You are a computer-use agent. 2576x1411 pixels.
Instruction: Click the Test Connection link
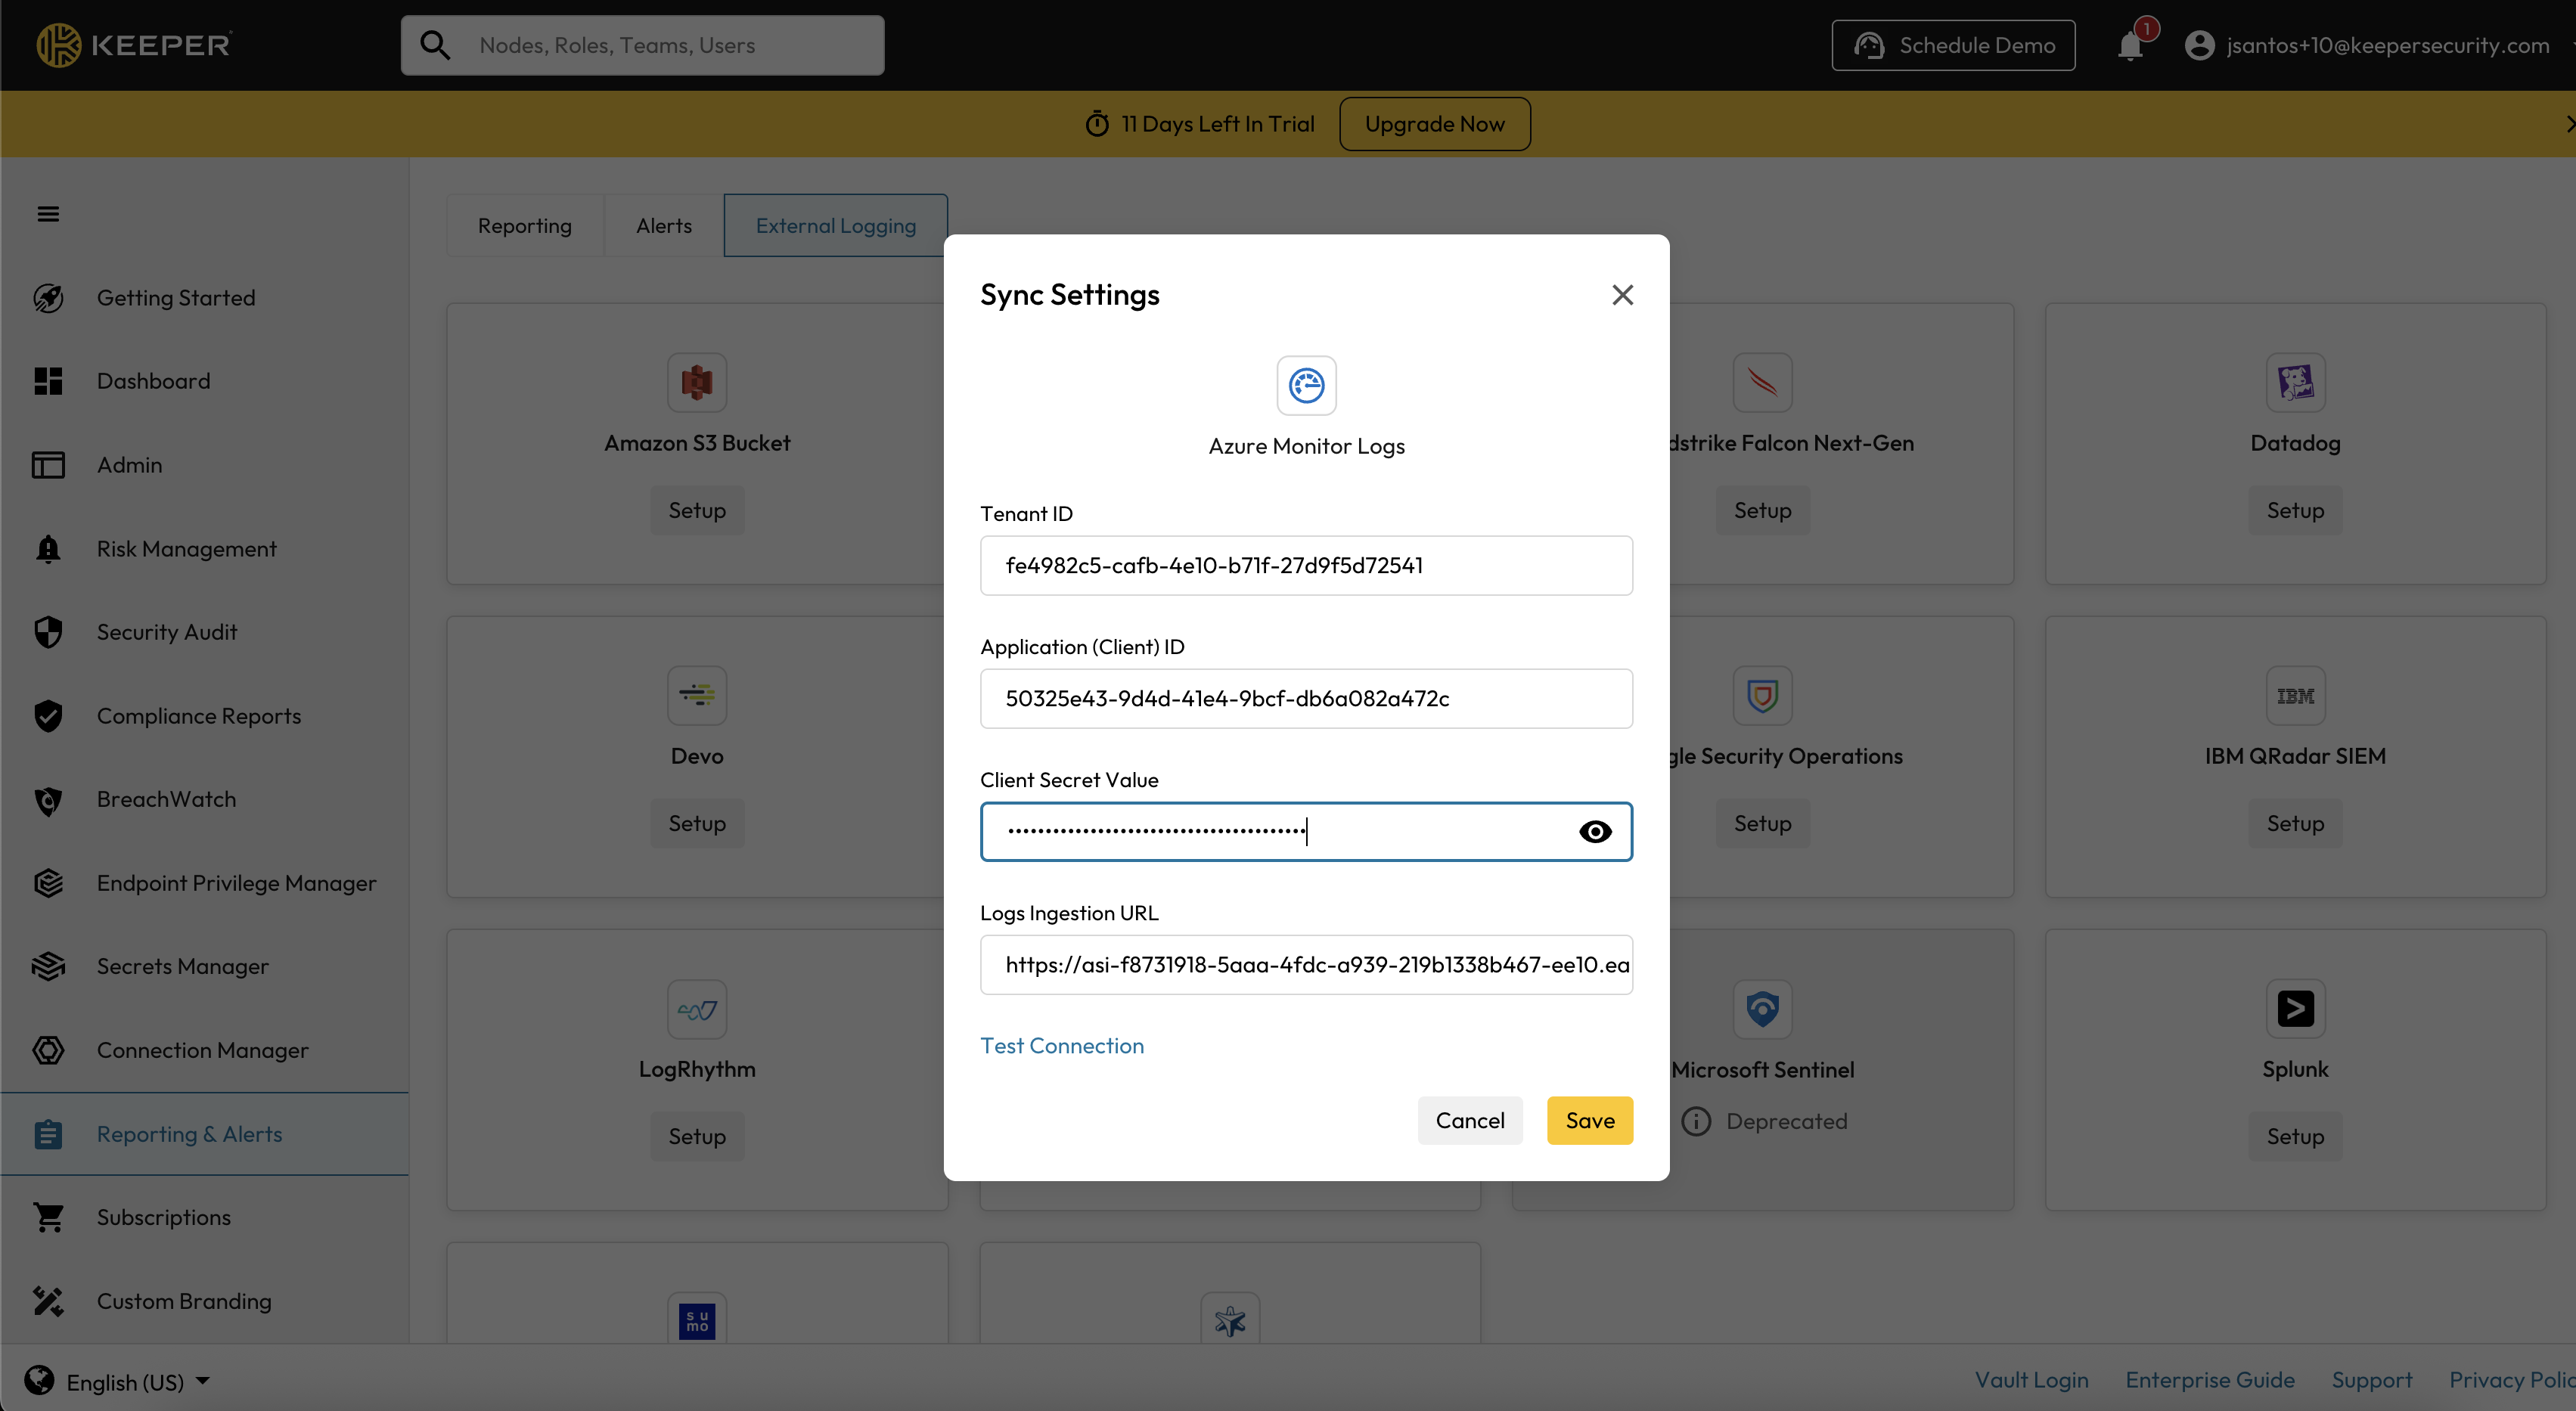click(1062, 1045)
